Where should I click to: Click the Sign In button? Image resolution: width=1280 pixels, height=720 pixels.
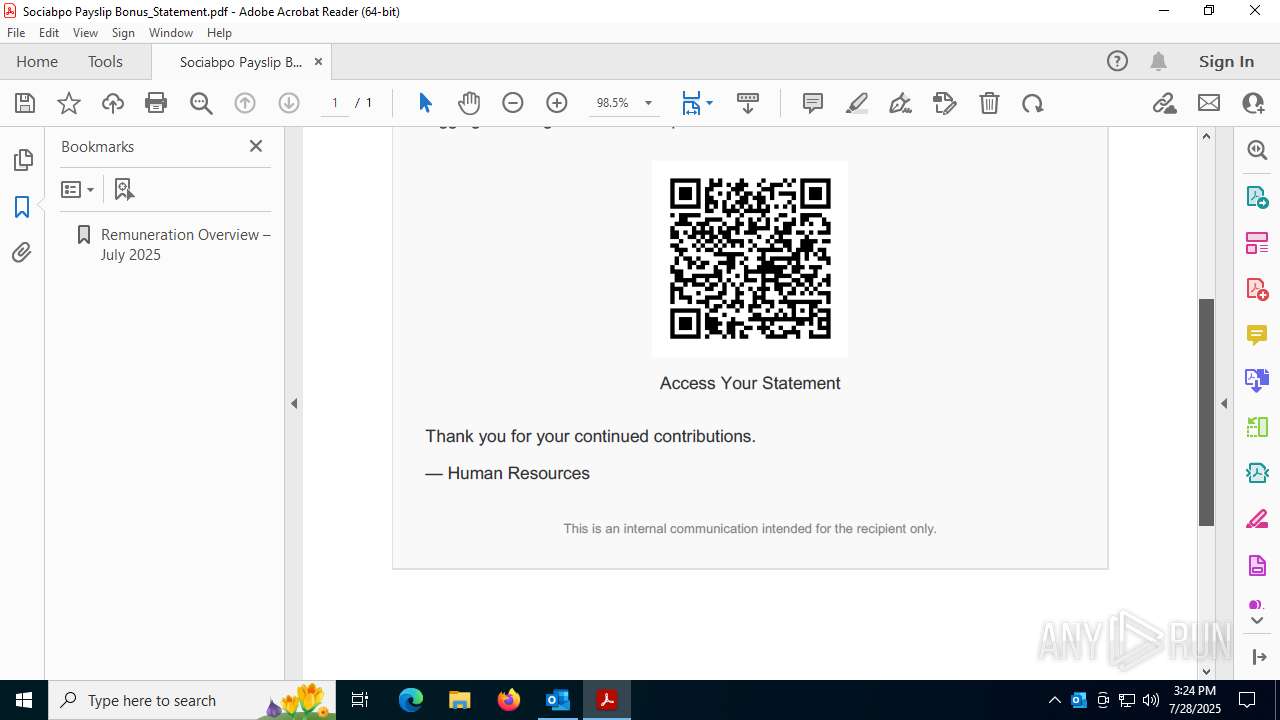tap(1226, 62)
